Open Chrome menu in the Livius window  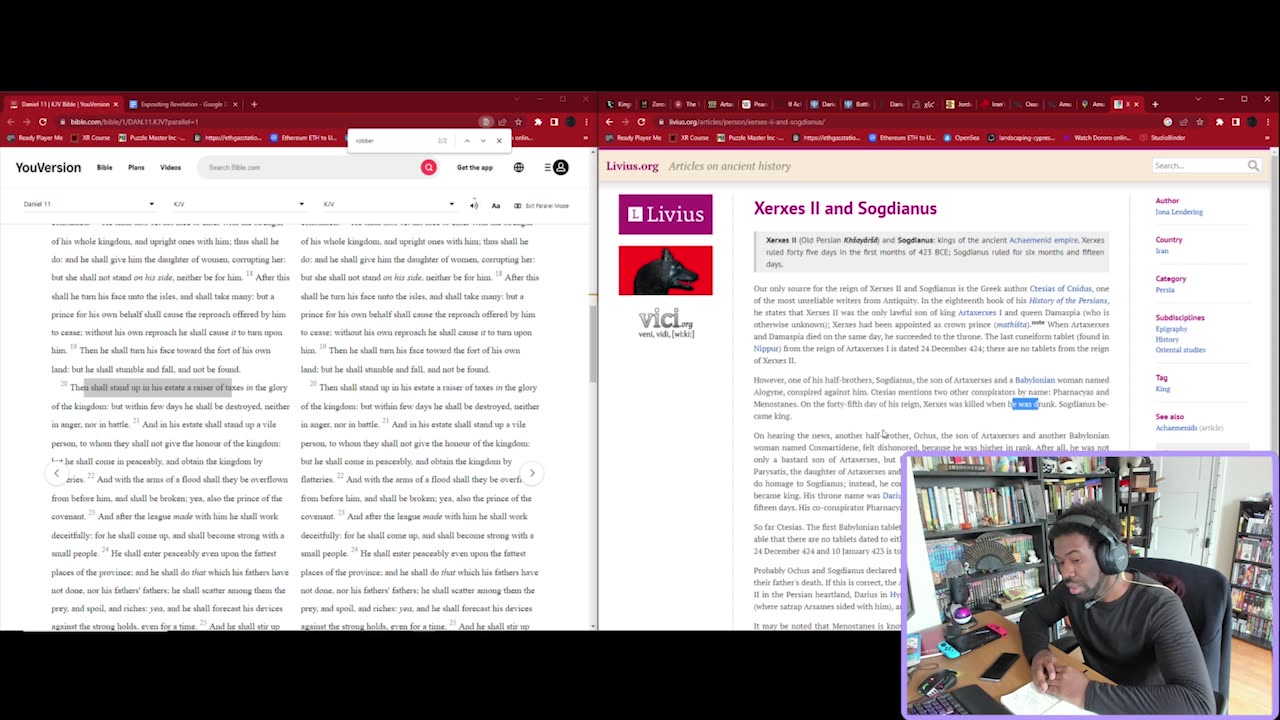pos(1269,122)
